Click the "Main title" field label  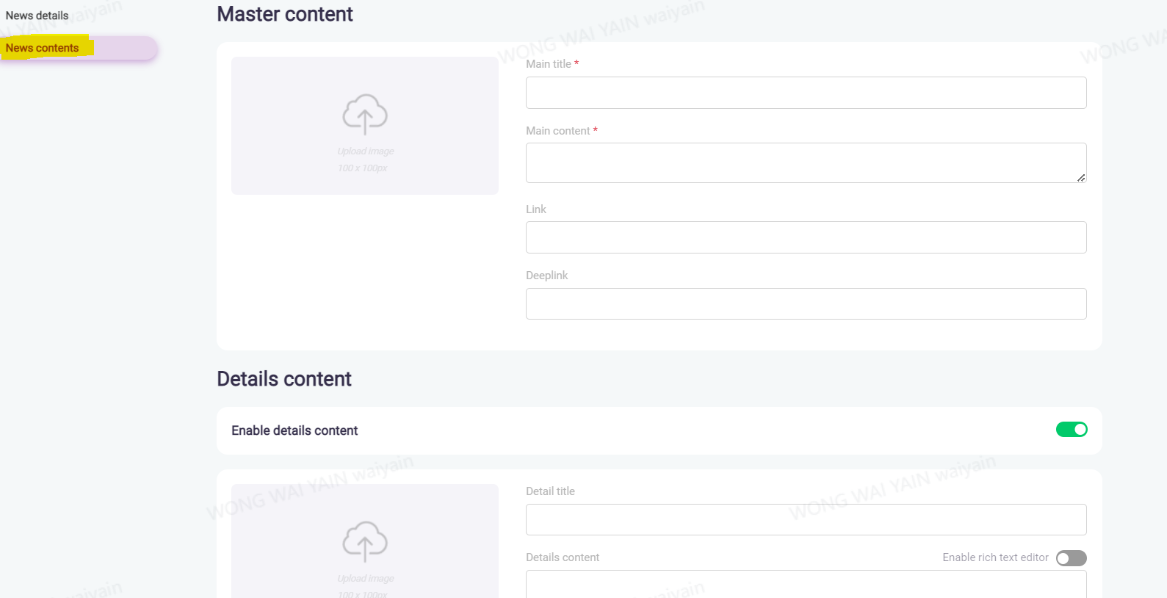click(x=549, y=64)
